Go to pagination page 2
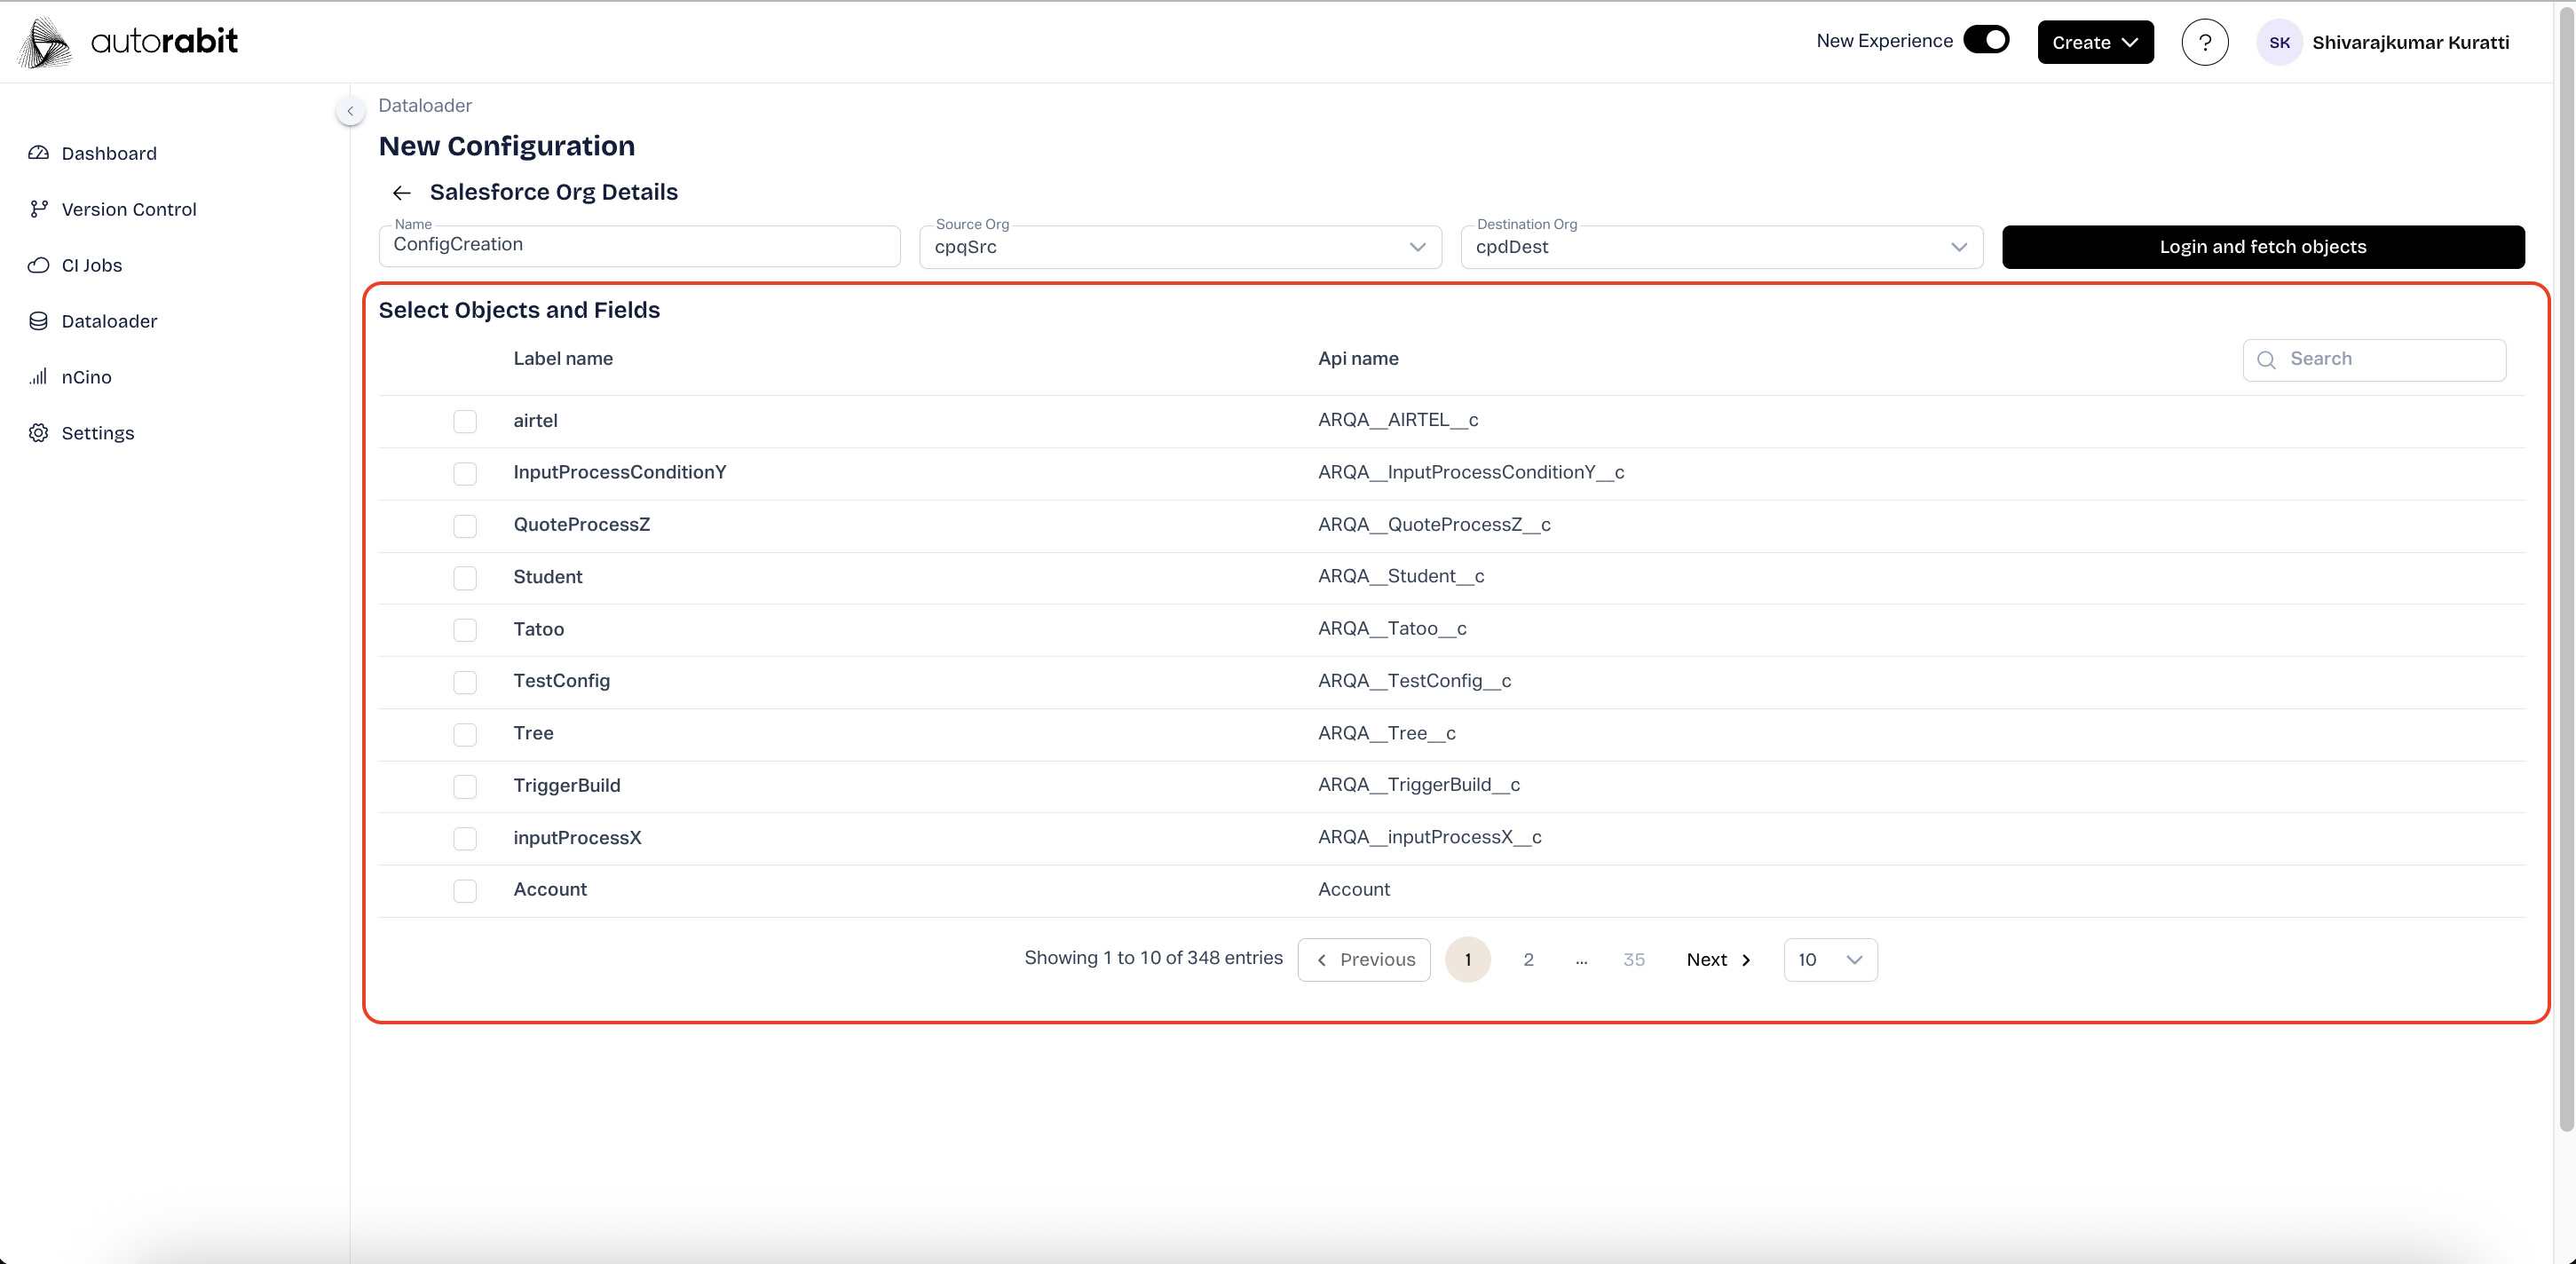This screenshot has width=2576, height=1264. pos(1528,960)
